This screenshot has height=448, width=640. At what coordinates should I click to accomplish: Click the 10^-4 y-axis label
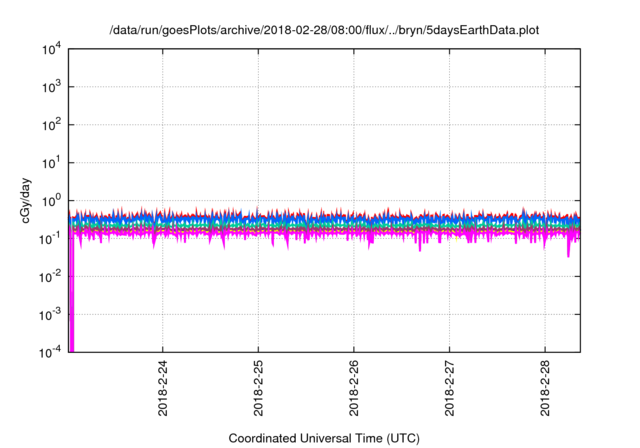coord(50,352)
